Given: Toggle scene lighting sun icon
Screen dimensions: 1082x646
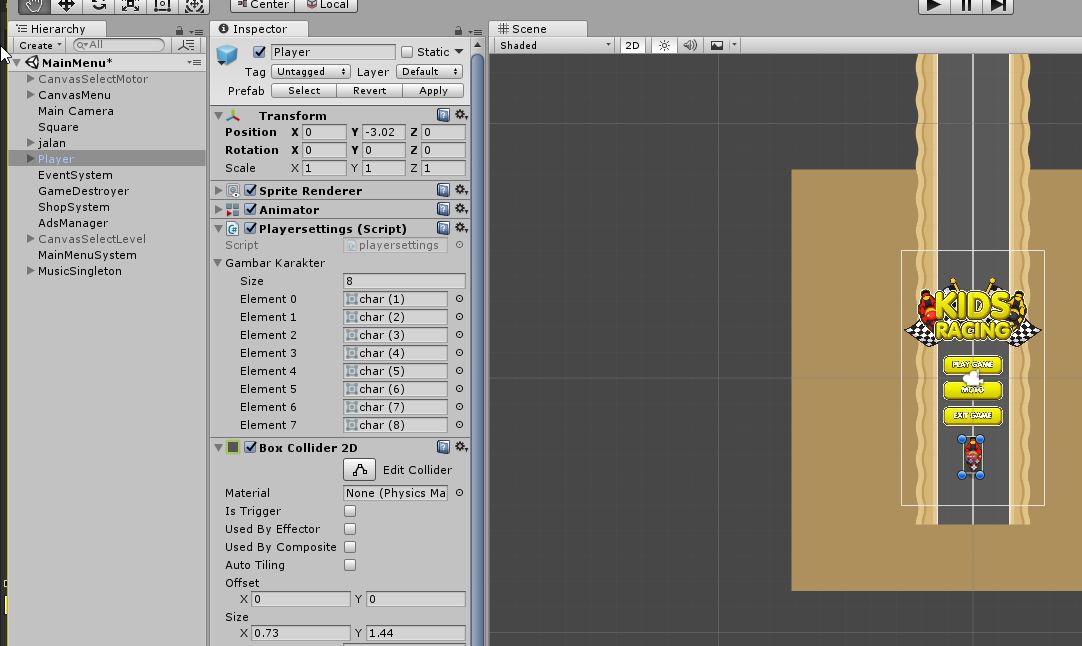Looking at the screenshot, I should click(x=664, y=45).
